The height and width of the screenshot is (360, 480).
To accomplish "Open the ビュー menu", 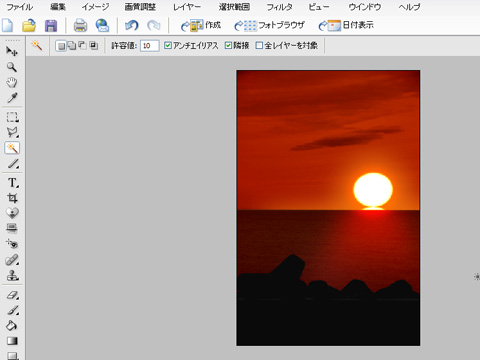I will 318,7.
